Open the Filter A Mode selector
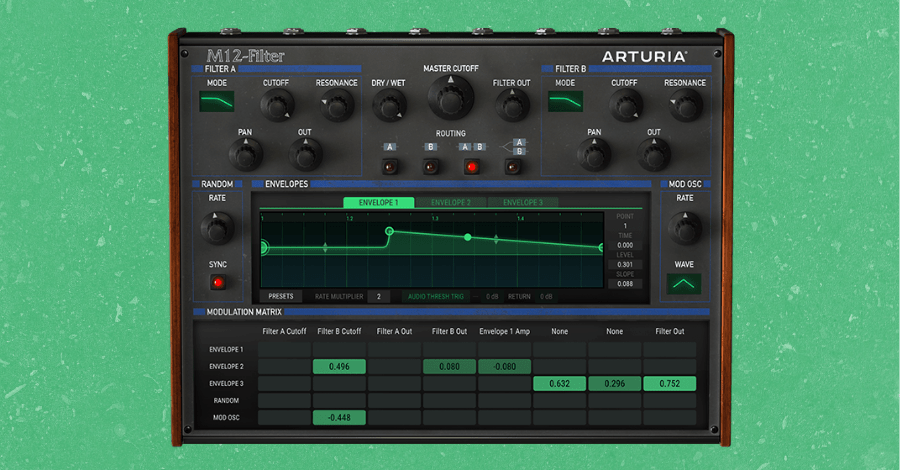The height and width of the screenshot is (470, 900). (217, 102)
